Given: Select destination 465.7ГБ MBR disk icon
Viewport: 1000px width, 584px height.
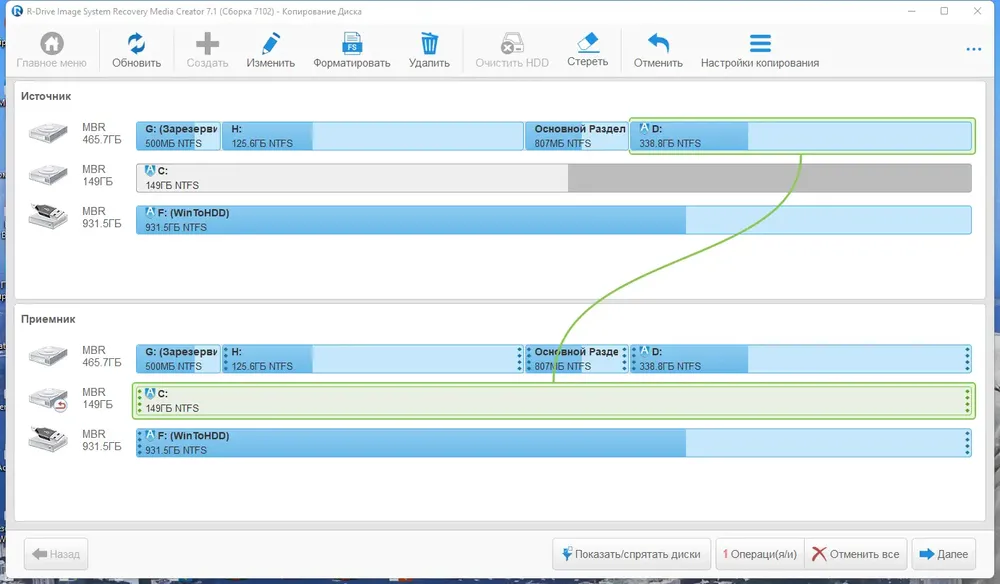Looking at the screenshot, I should tap(48, 356).
